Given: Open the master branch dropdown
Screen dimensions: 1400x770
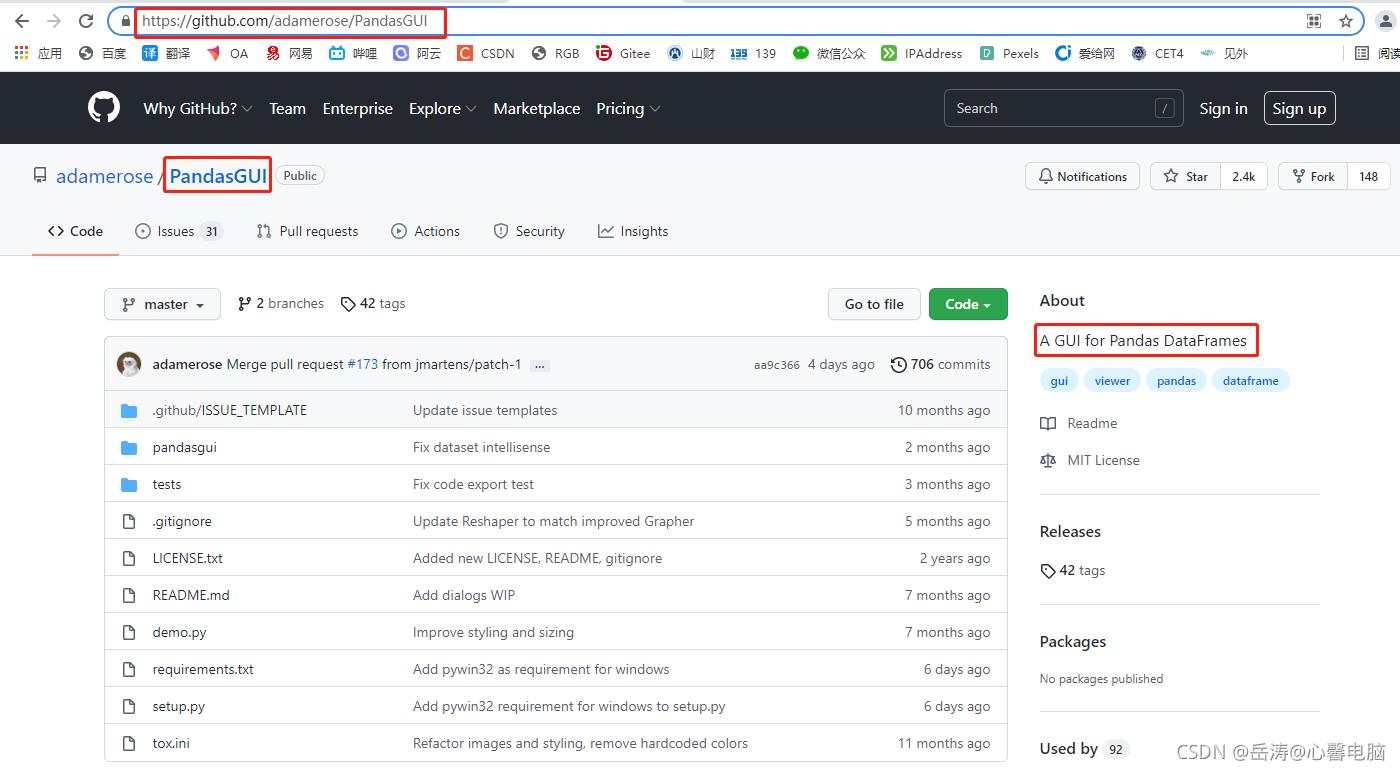Looking at the screenshot, I should coord(162,304).
